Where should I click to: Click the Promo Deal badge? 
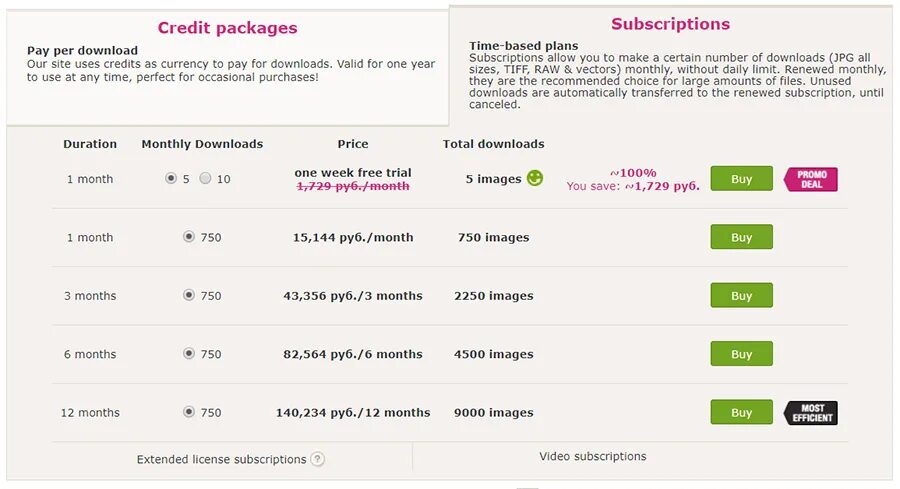[x=810, y=179]
